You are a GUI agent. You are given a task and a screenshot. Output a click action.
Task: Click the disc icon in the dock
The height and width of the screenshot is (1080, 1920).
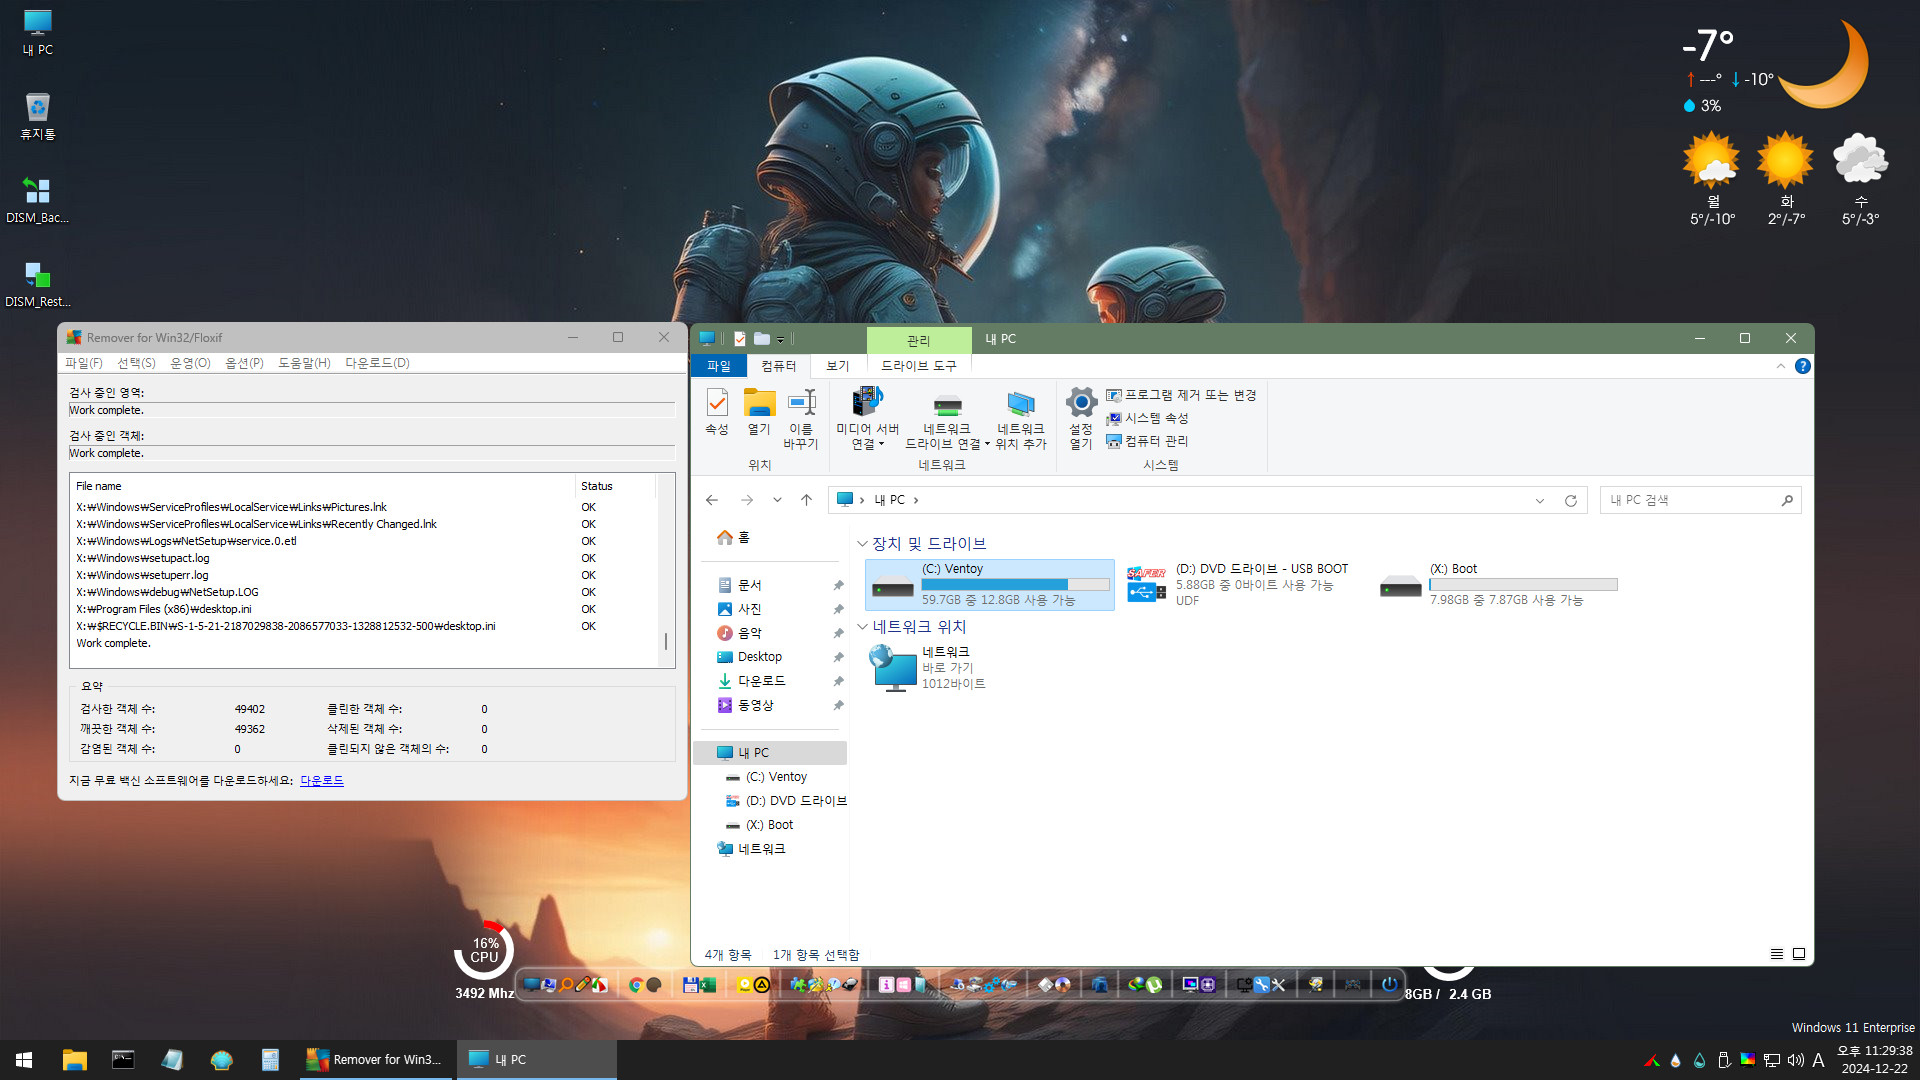1062,985
